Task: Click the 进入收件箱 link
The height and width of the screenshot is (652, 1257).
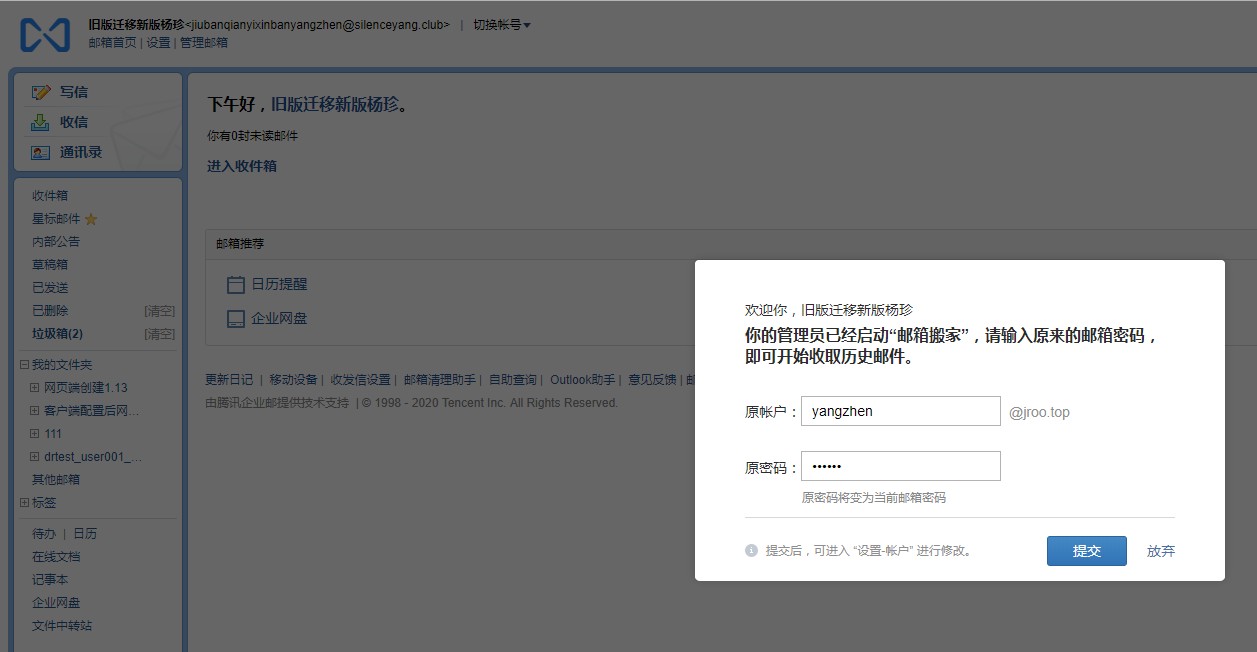Action: click(x=242, y=166)
